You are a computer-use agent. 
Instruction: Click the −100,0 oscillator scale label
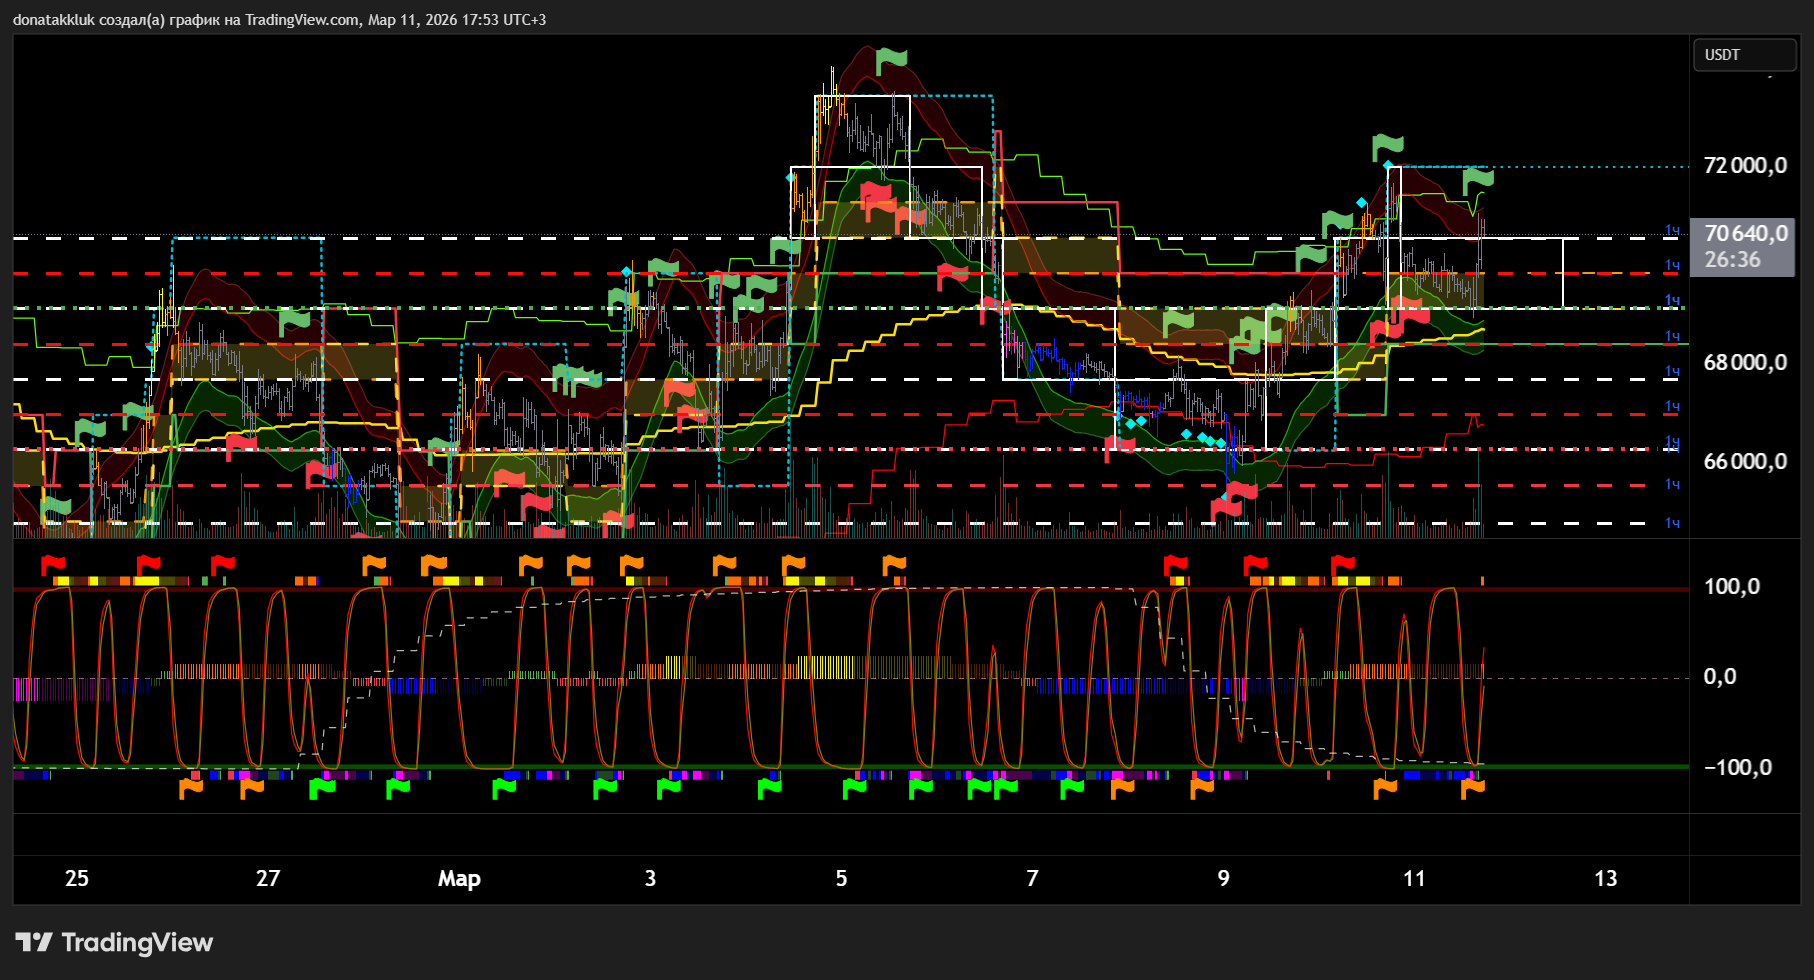pyautogui.click(x=1737, y=767)
